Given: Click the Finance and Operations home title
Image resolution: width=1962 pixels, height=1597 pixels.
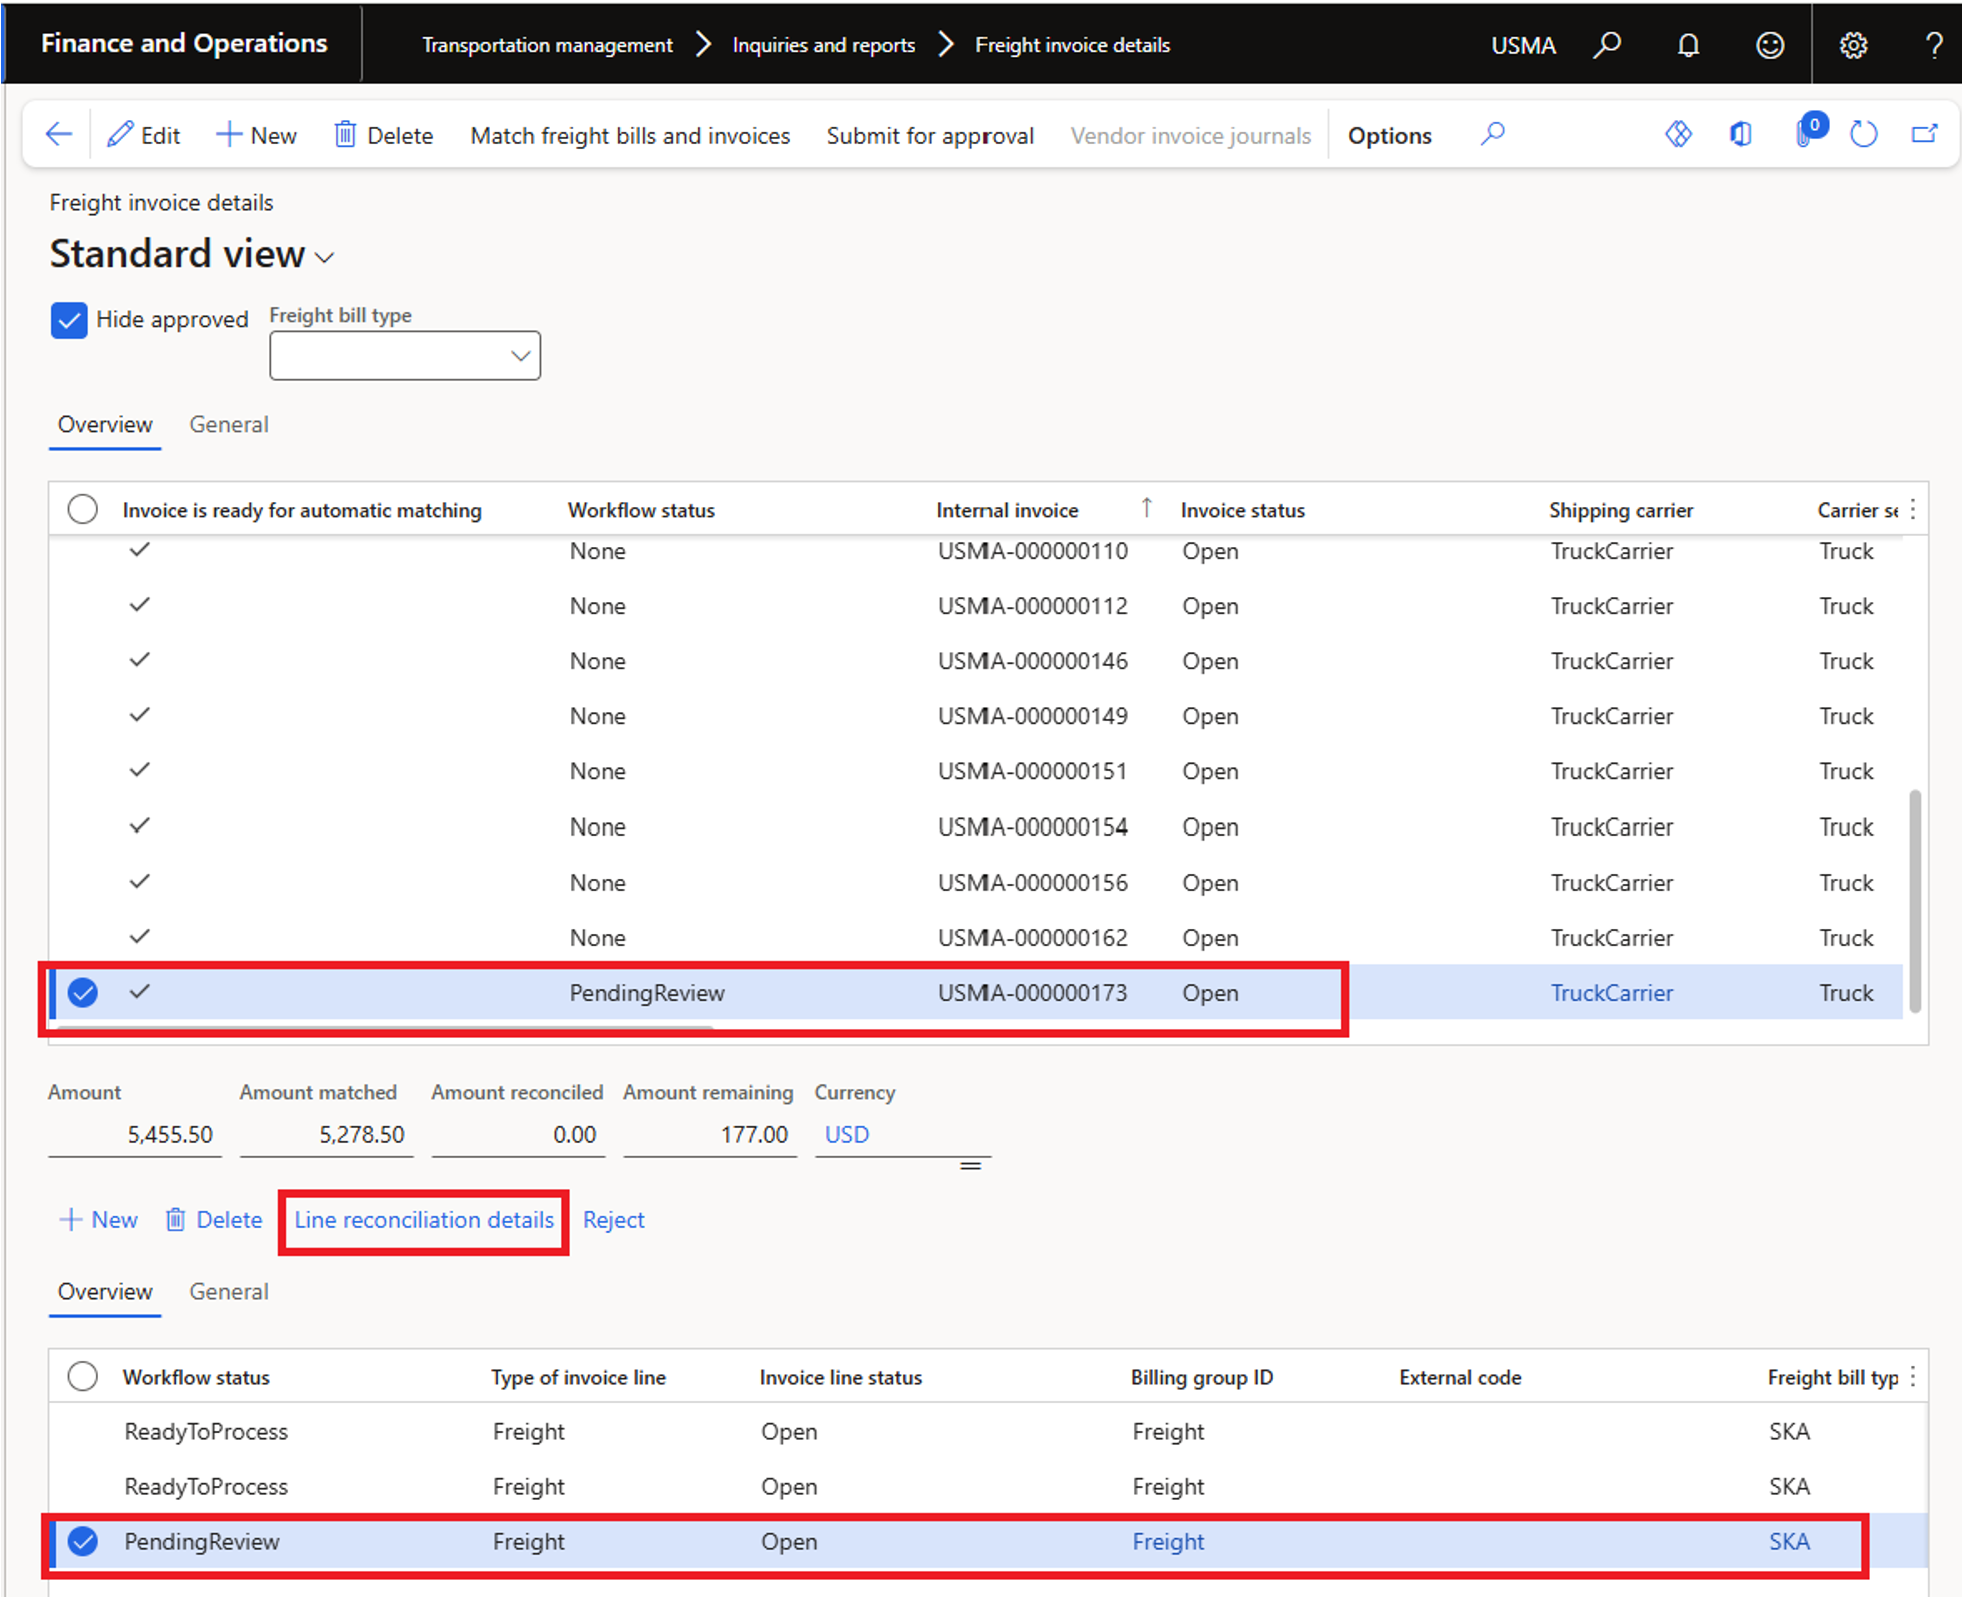Looking at the screenshot, I should (x=184, y=44).
